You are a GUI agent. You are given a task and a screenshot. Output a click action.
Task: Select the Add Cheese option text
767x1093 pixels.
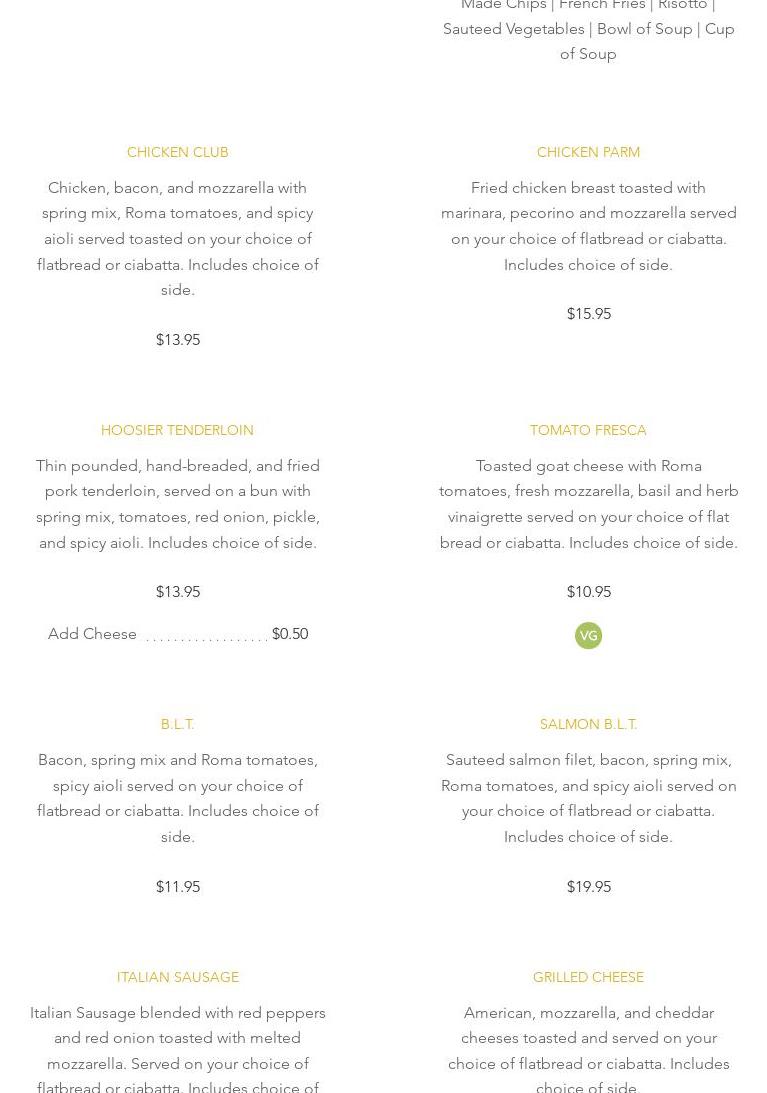pyautogui.click(x=92, y=634)
